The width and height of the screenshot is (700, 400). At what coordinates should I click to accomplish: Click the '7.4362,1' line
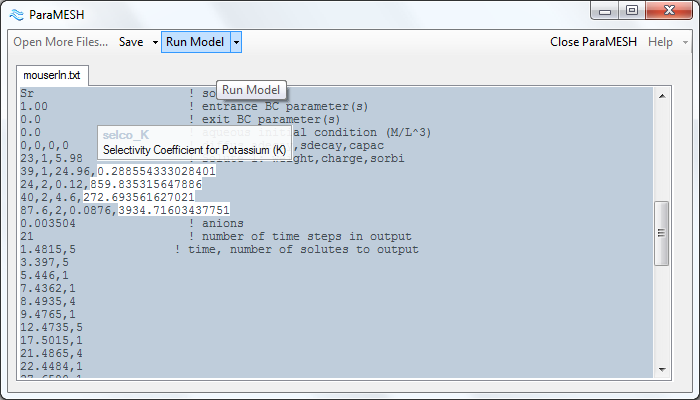(48, 288)
